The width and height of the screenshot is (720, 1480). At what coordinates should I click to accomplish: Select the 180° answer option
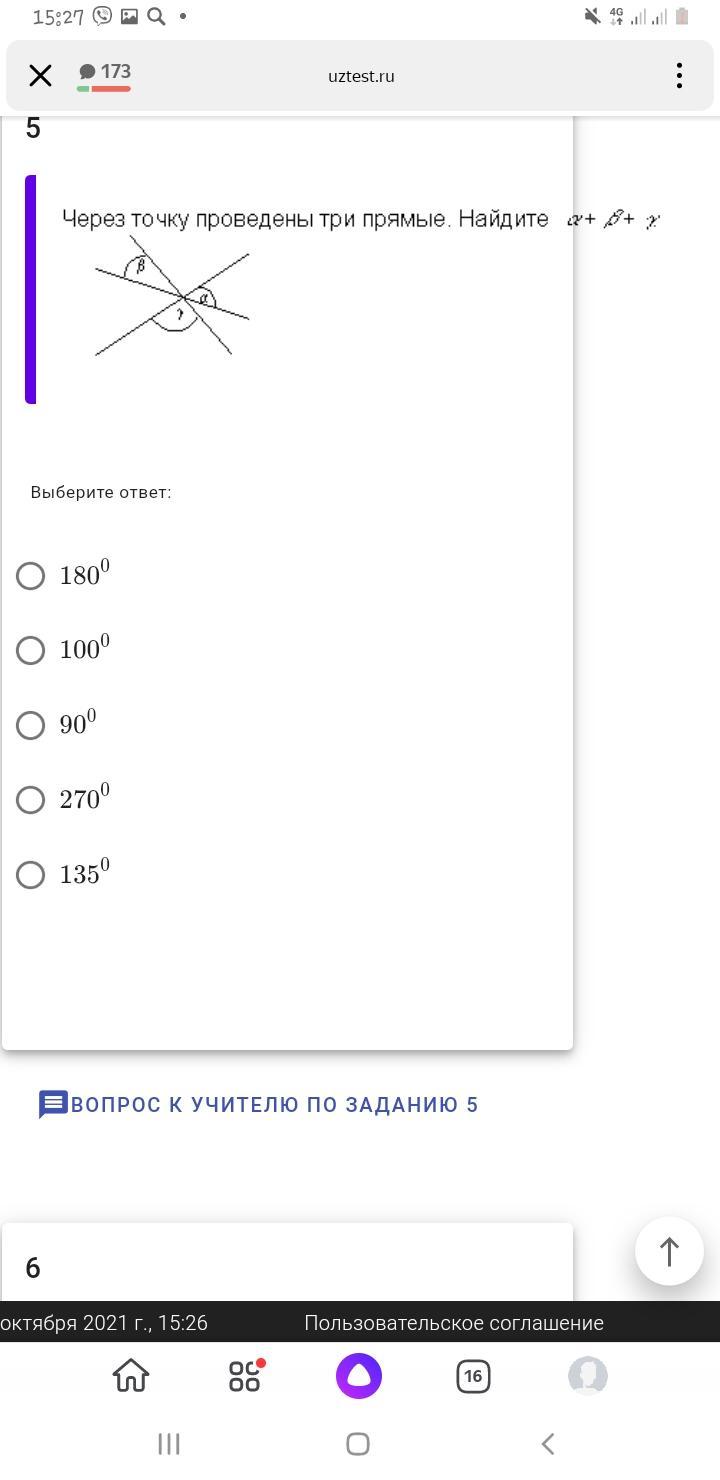31,576
